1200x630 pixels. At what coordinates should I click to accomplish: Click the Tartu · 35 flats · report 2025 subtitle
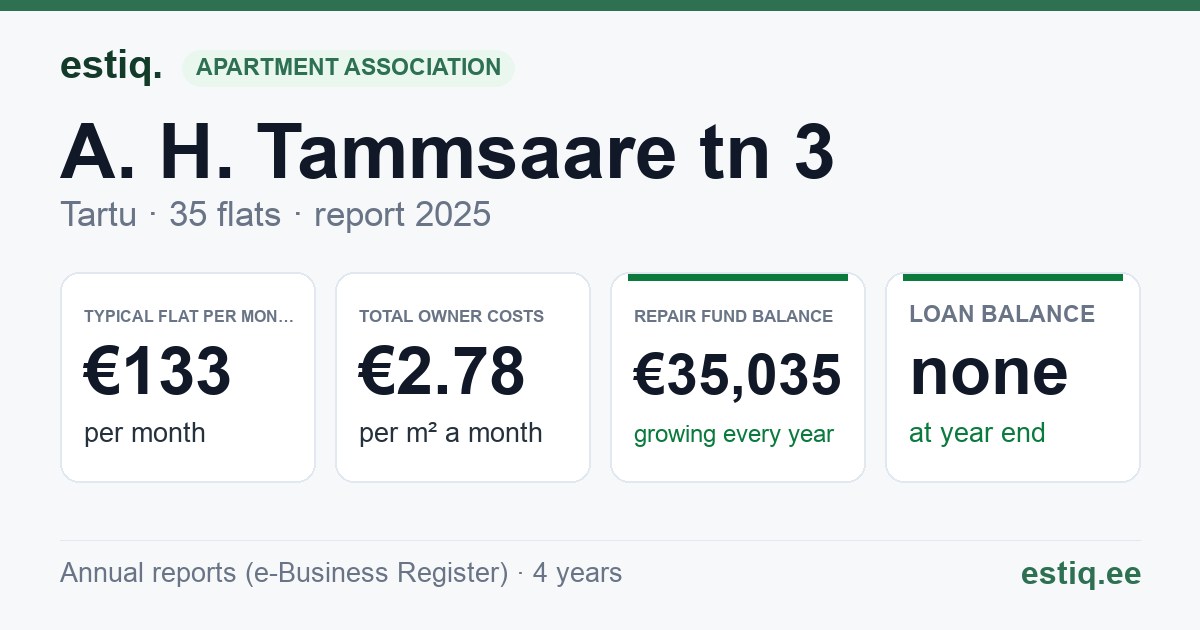(275, 214)
